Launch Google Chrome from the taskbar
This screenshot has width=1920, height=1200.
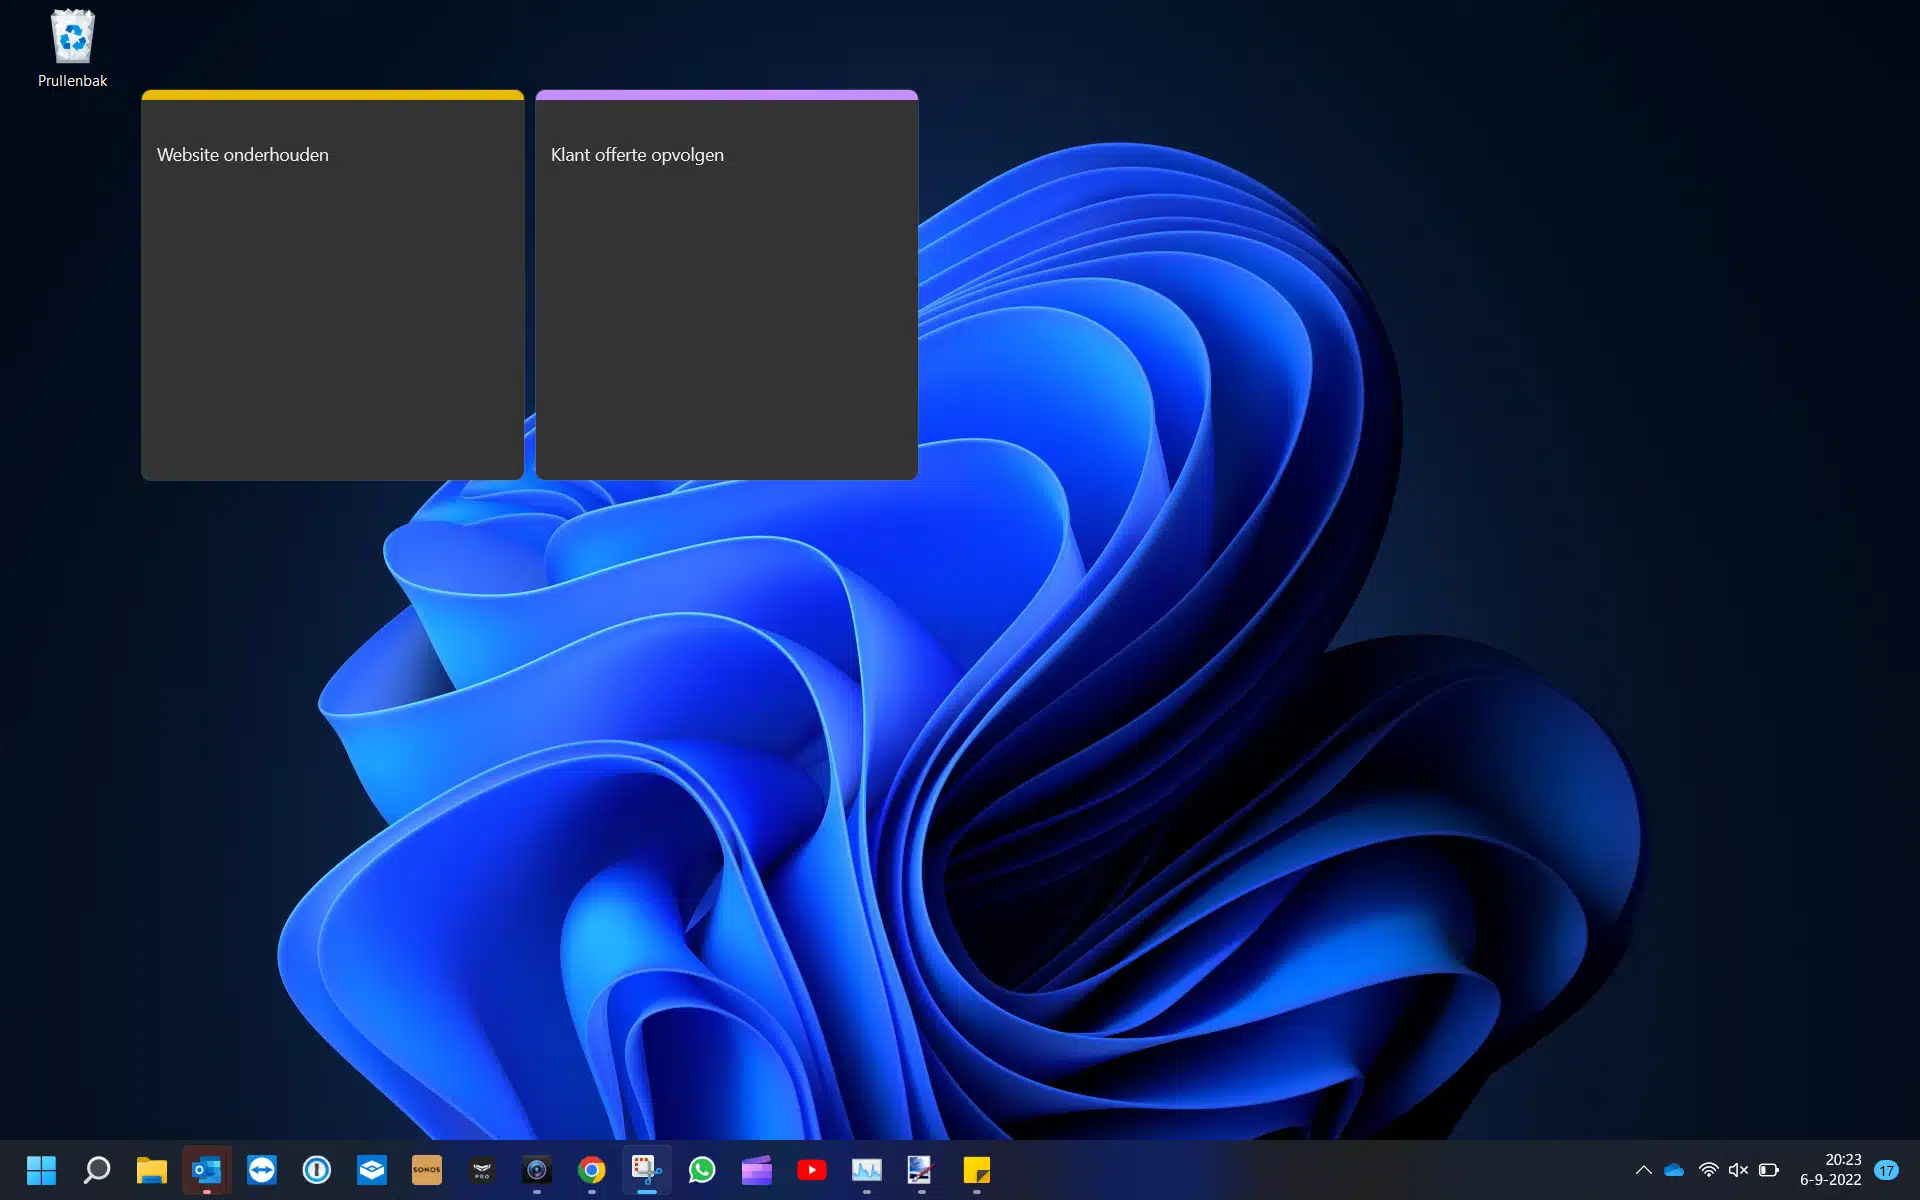coord(592,1170)
